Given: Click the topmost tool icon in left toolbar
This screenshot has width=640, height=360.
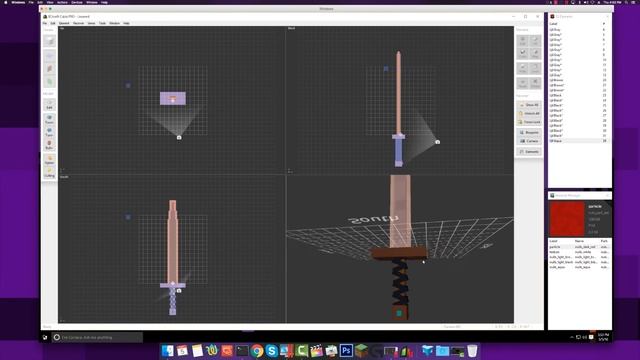Looking at the screenshot, I should 50,41.
